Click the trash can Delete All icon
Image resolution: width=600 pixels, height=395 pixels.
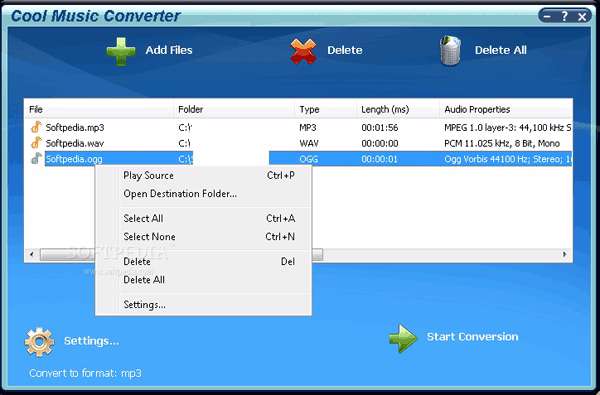tap(450, 51)
